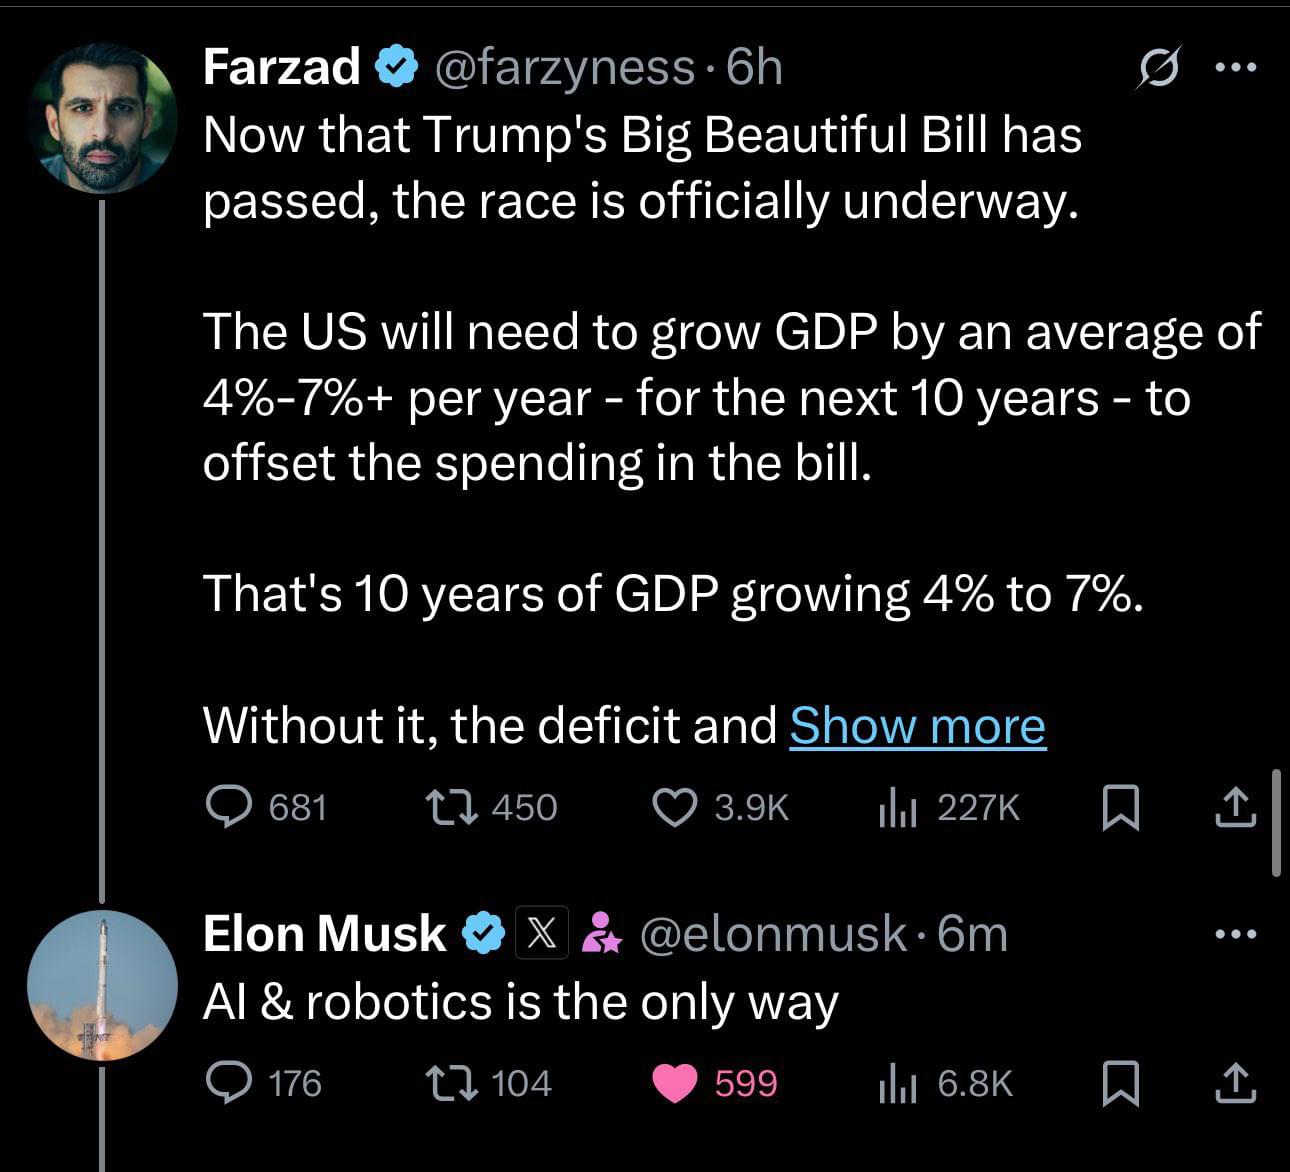View analytics for Farzad's 227K views
Screen dimensions: 1290x1172
[x=948, y=807]
